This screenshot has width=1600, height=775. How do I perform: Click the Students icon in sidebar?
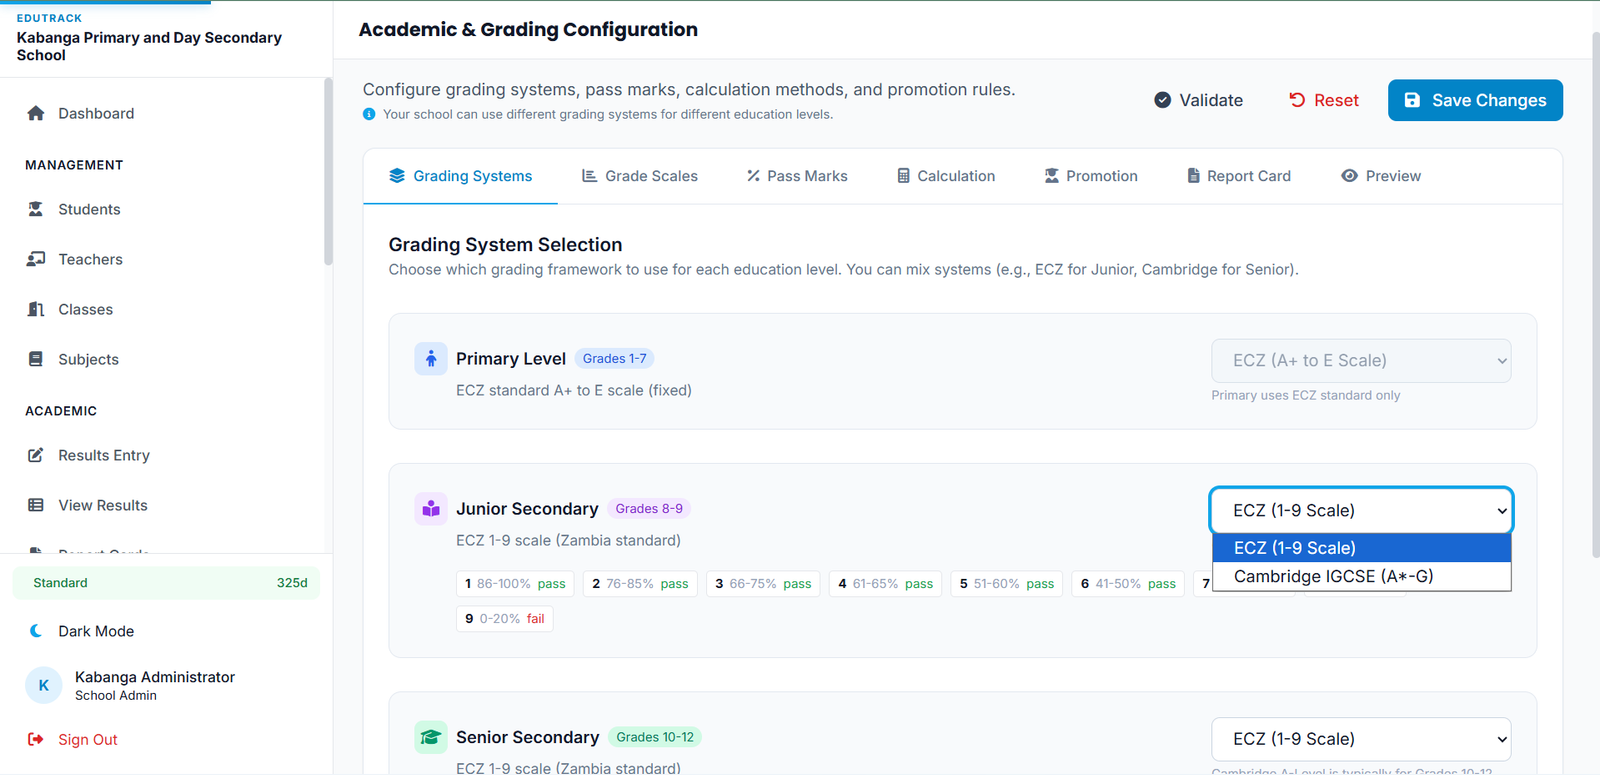point(36,209)
